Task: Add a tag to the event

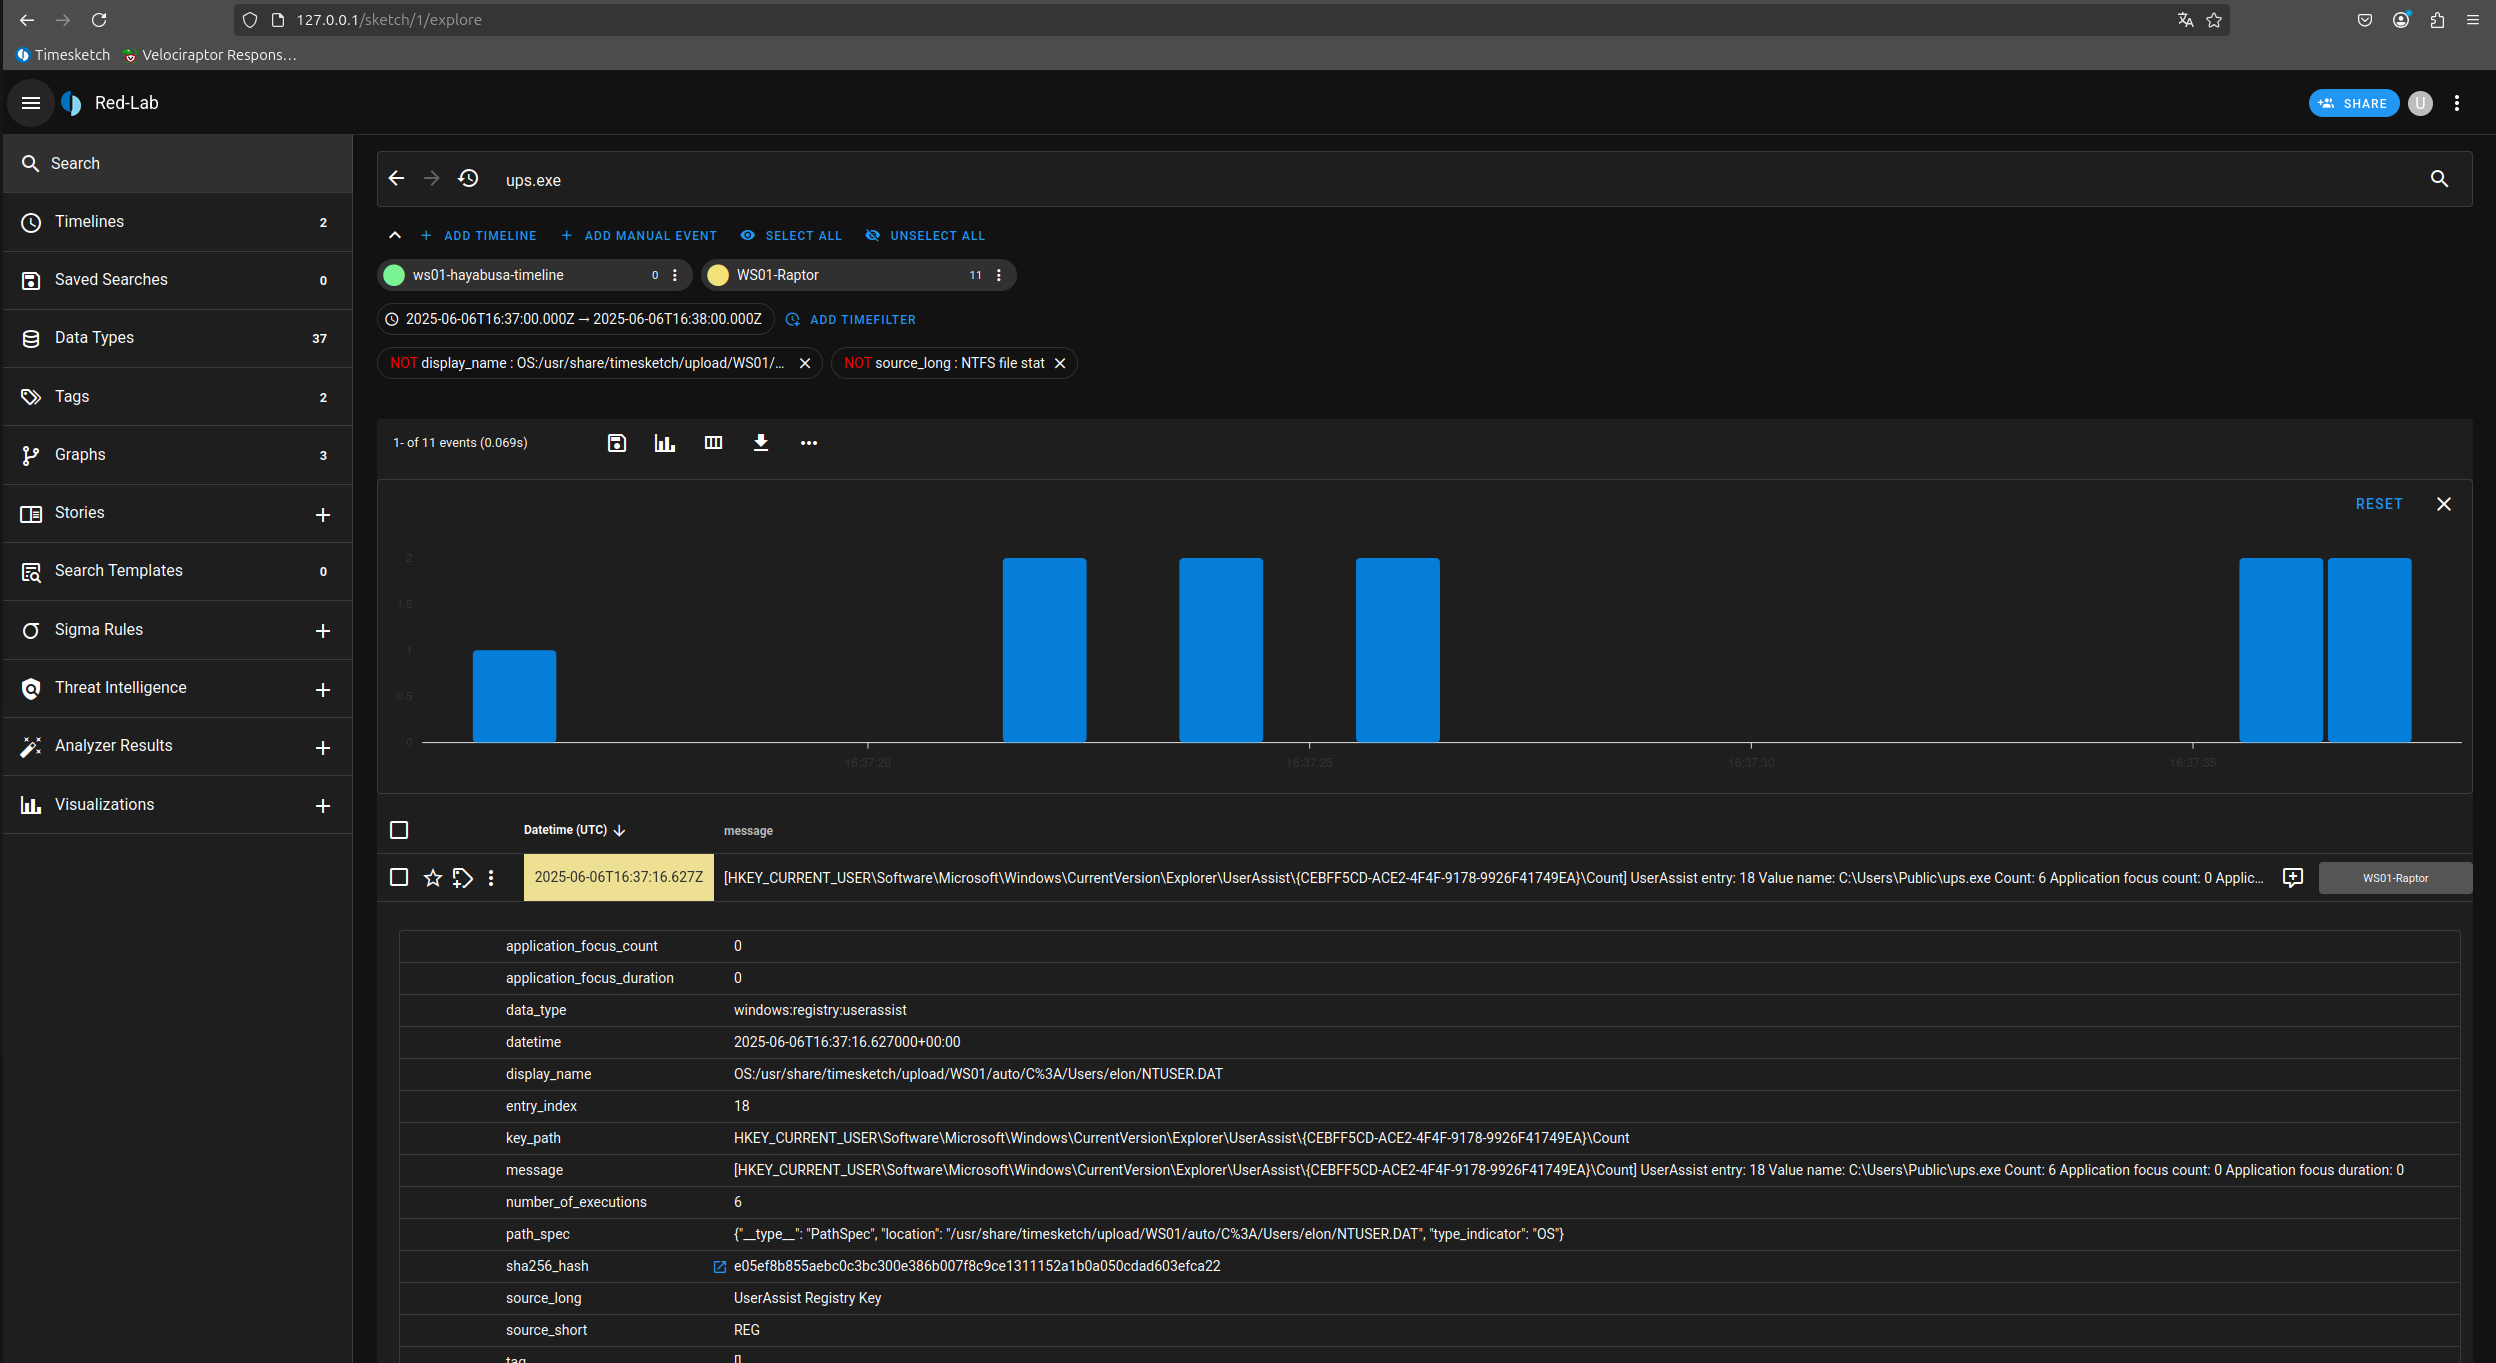Action: tap(462, 878)
